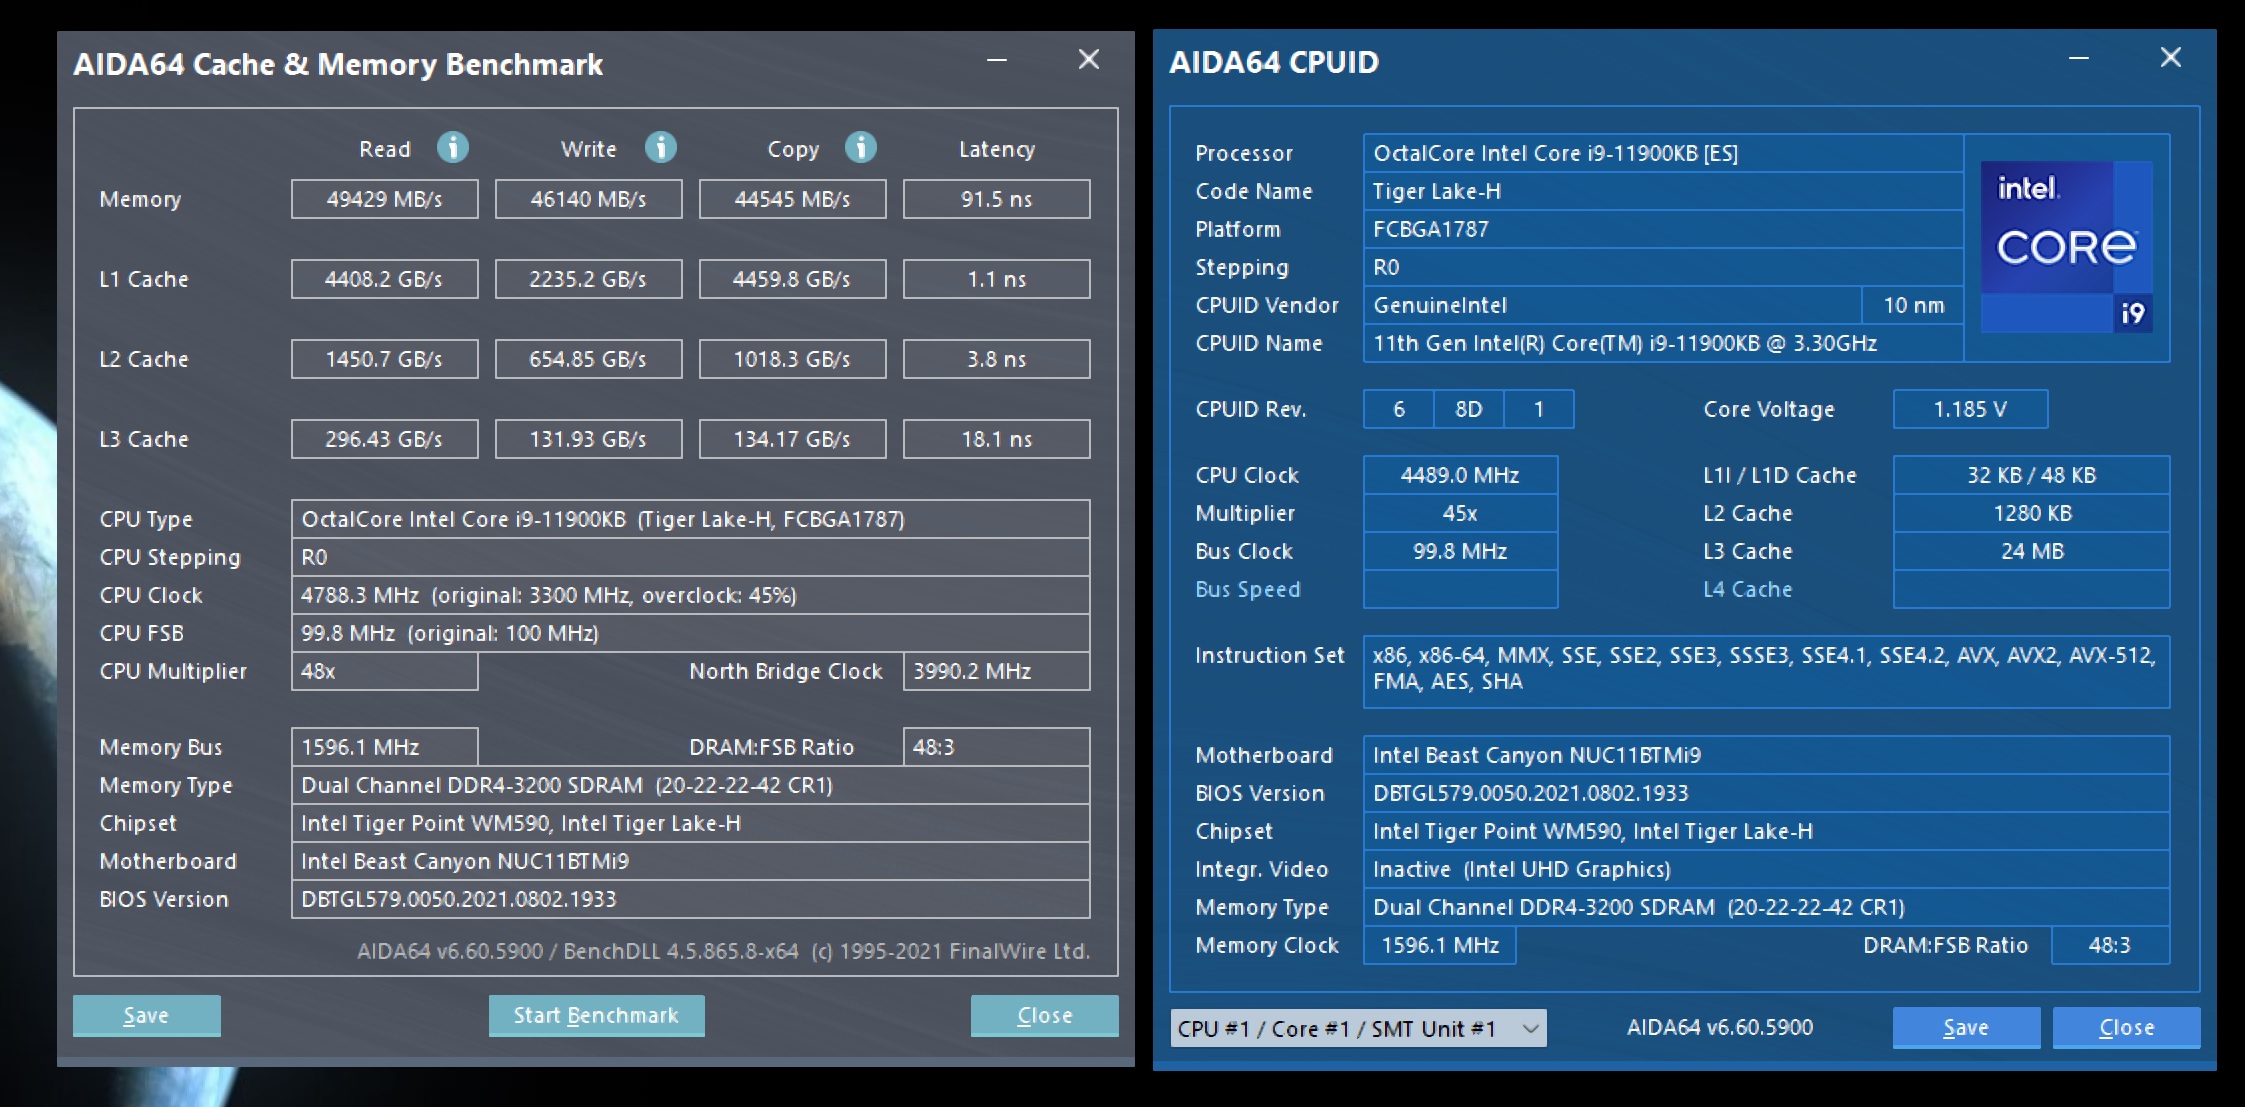The width and height of the screenshot is (2245, 1107).
Task: Click the Motherboard field in Benchmark window
Action: point(690,861)
